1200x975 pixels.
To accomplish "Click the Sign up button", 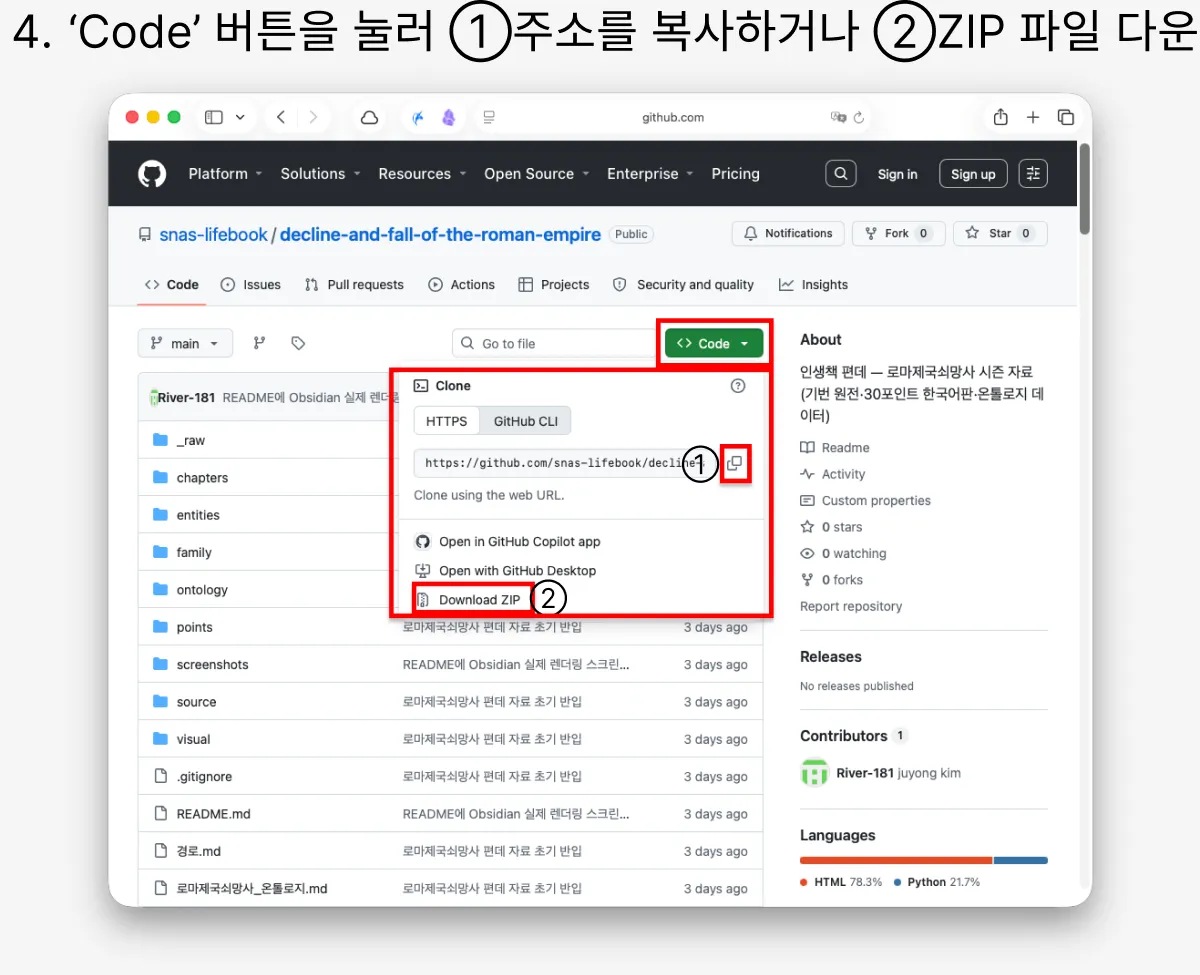I will tap(973, 174).
